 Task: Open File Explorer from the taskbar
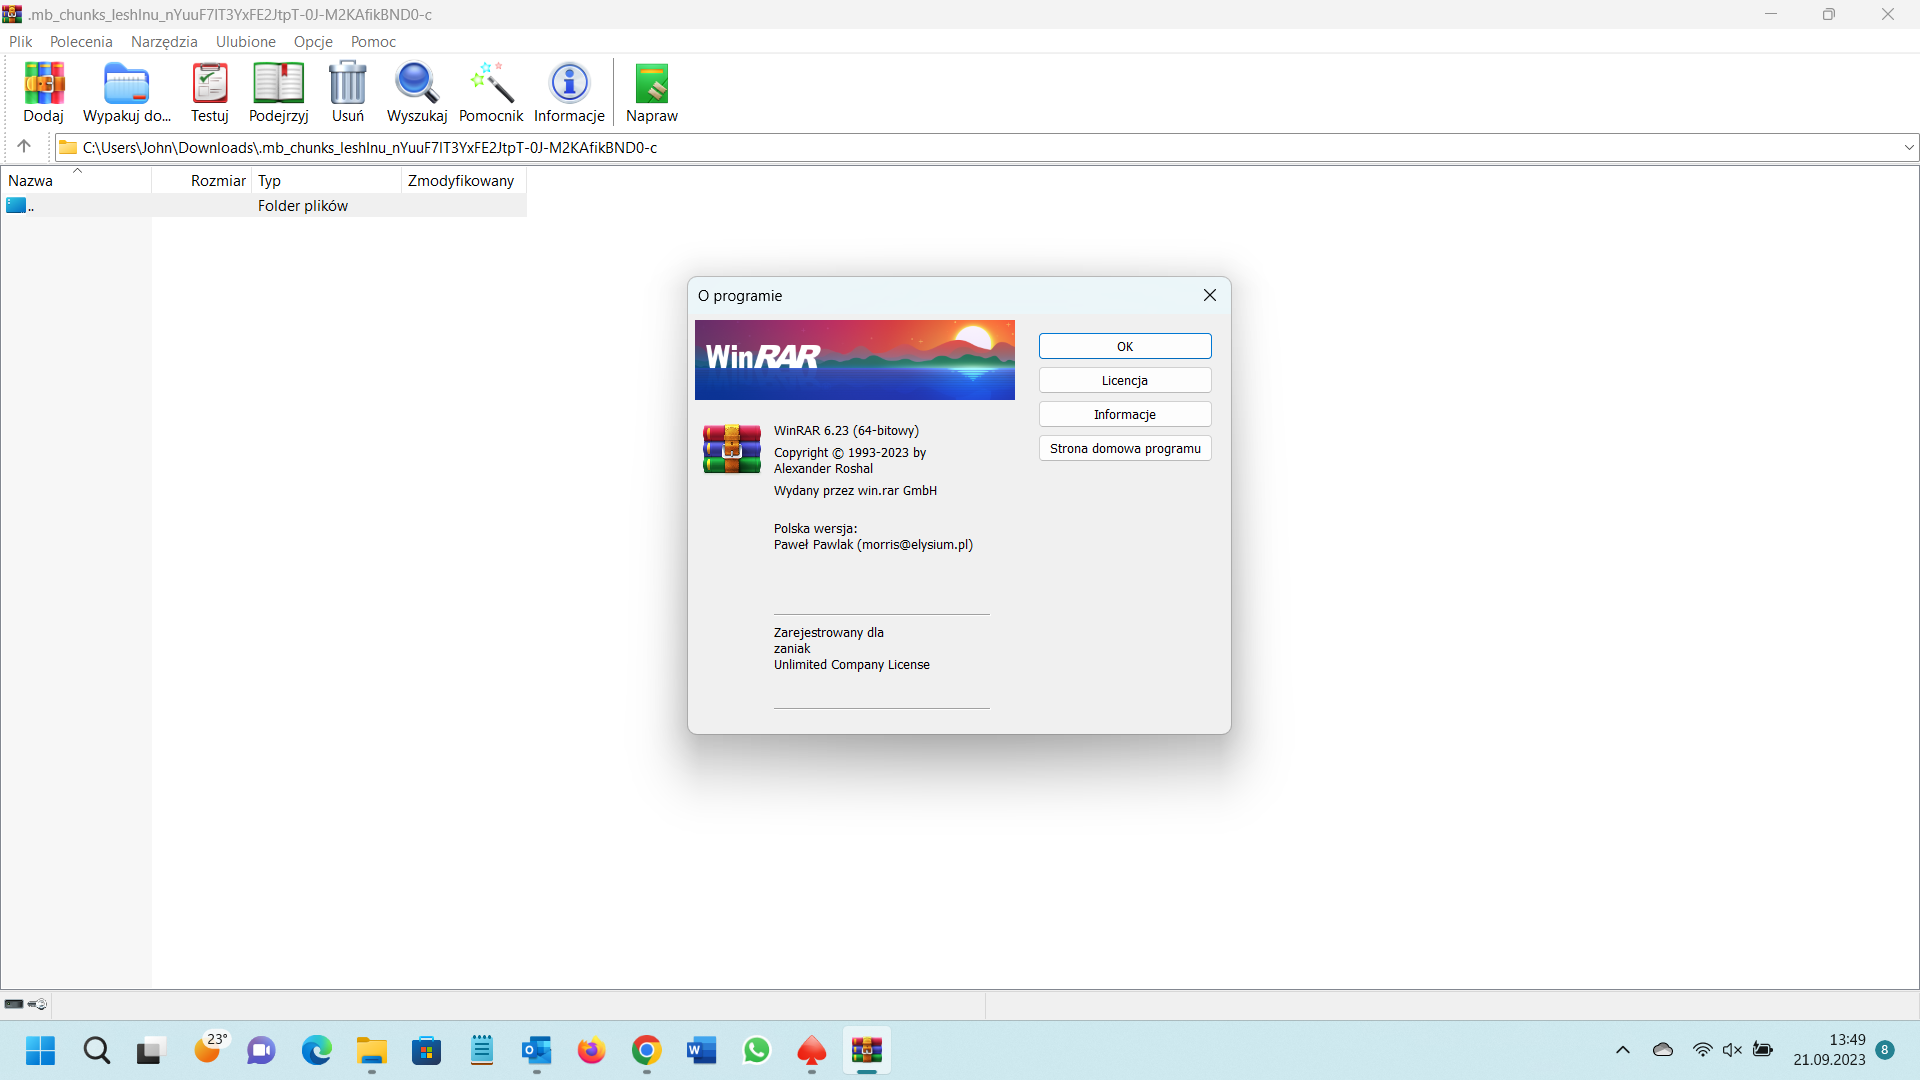[372, 1051]
